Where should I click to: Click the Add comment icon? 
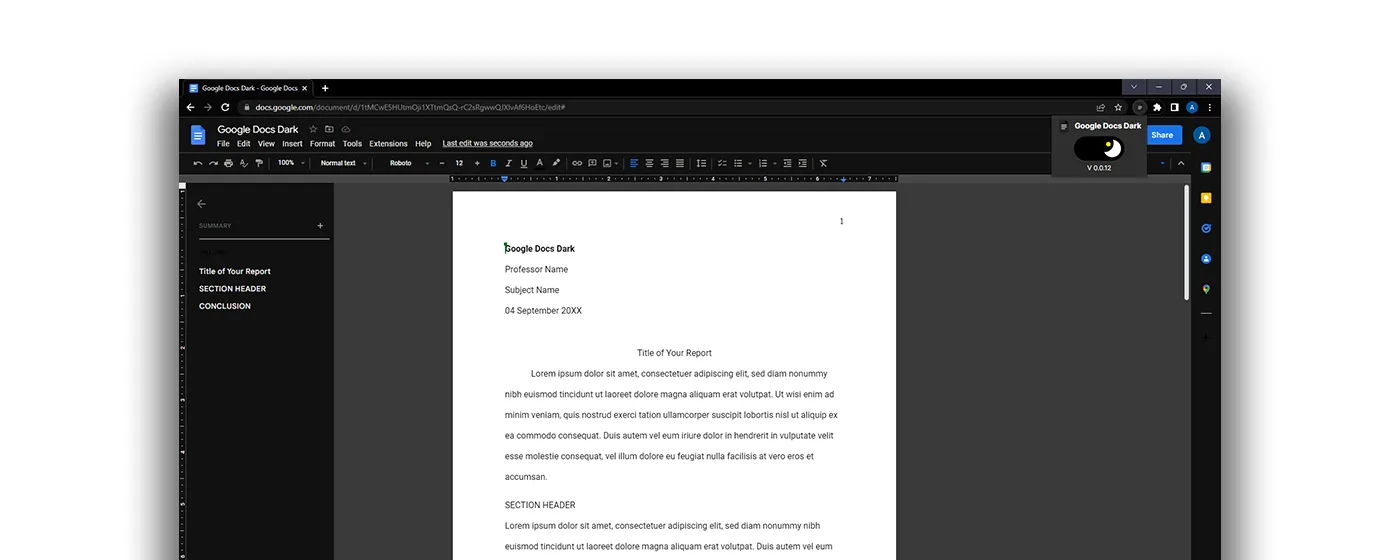pos(592,163)
